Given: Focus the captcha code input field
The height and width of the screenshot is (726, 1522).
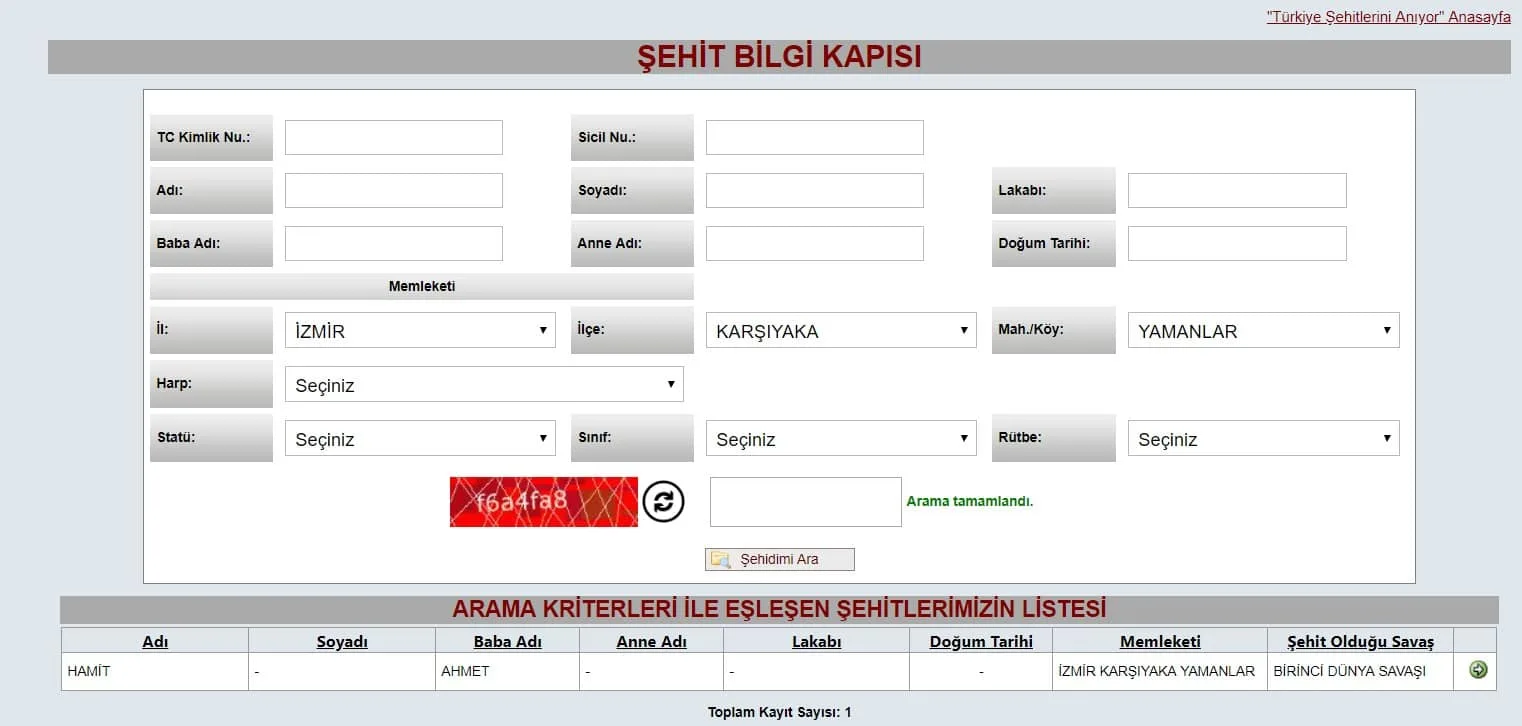Looking at the screenshot, I should click(x=806, y=502).
